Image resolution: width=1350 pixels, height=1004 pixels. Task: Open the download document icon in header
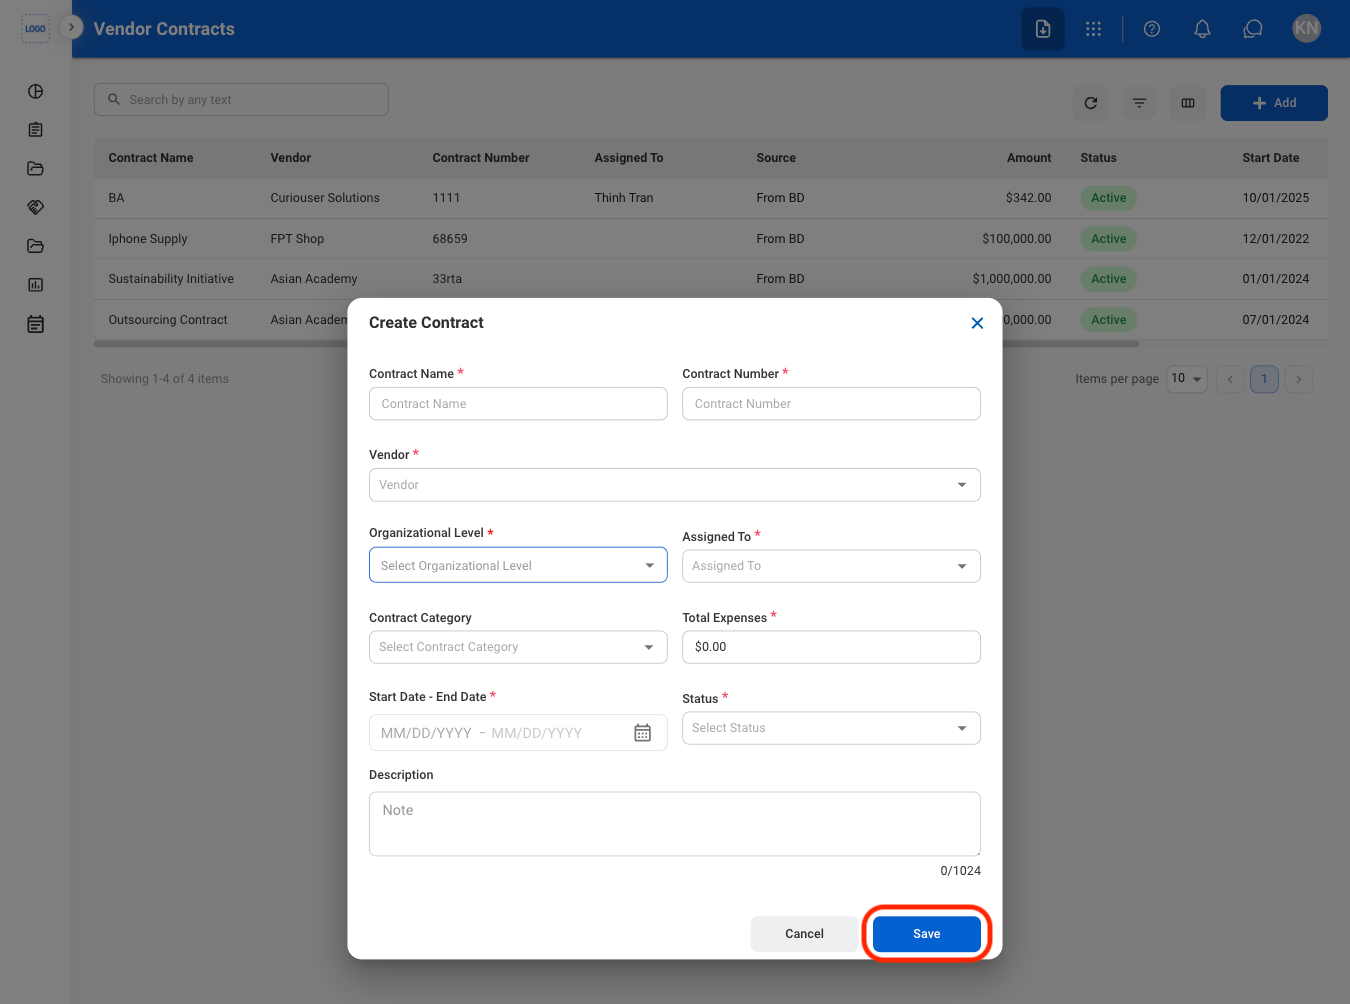[x=1043, y=29]
